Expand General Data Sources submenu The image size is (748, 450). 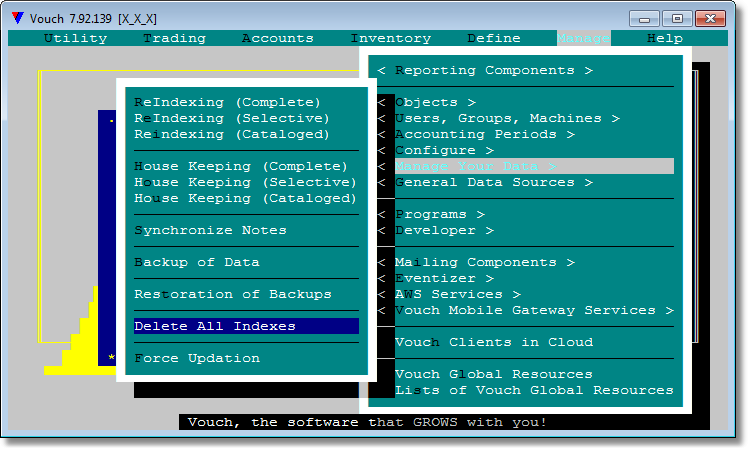coord(485,182)
